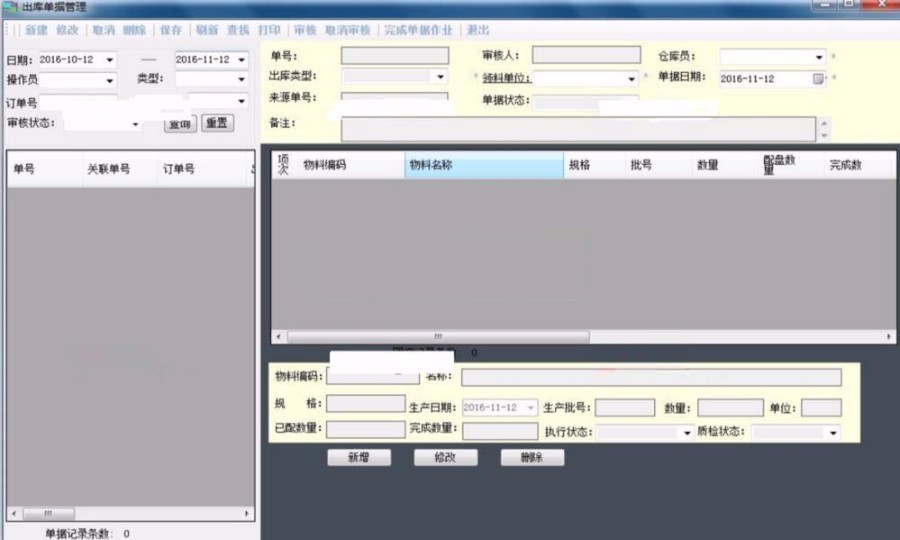Open the 单据日期 calendar picker icon
The width and height of the screenshot is (900, 540).
(818, 78)
